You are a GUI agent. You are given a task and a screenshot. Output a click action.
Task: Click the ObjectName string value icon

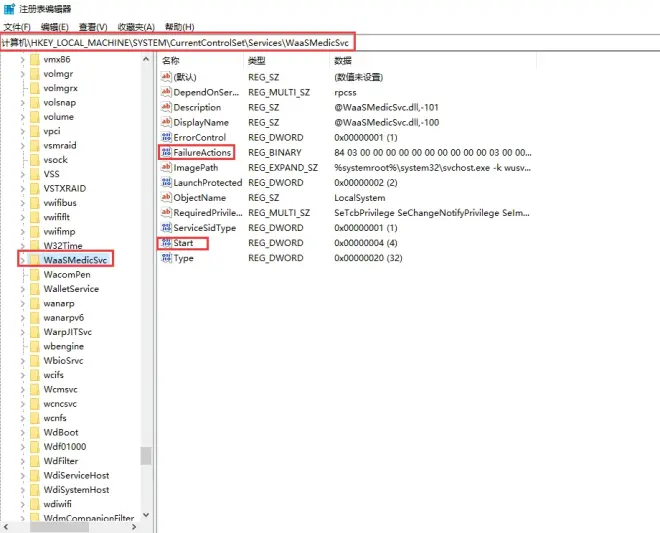click(166, 197)
